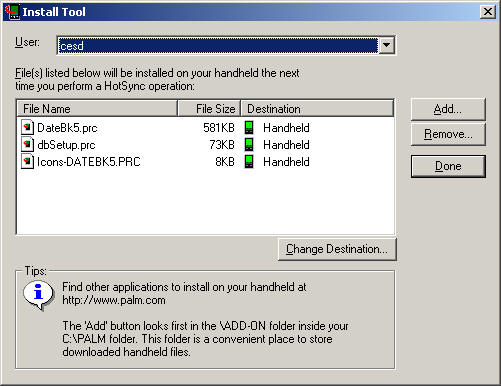
Task: Select the DateBk5.prc file name
Action: click(x=67, y=128)
